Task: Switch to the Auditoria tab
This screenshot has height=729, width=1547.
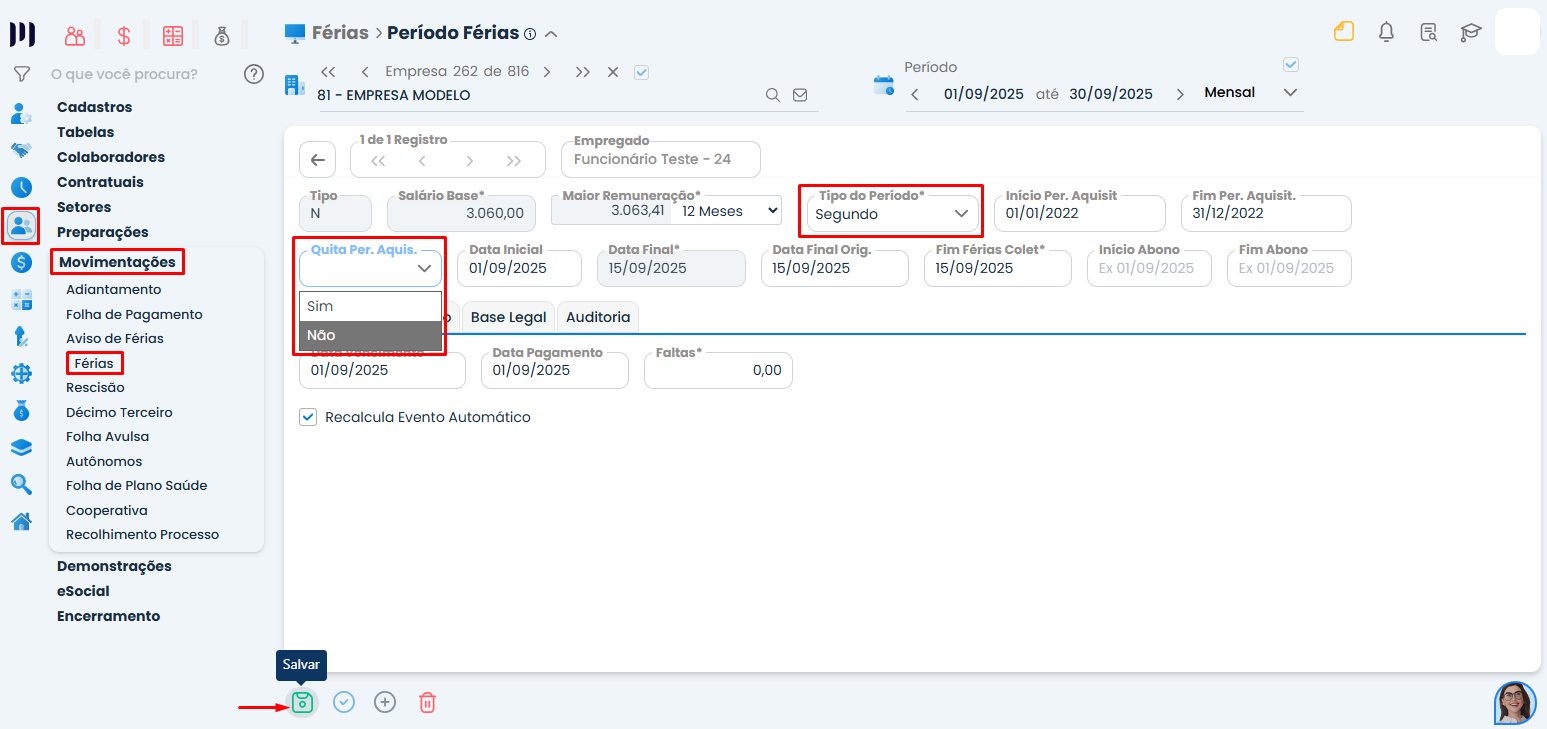Action: click(x=598, y=317)
